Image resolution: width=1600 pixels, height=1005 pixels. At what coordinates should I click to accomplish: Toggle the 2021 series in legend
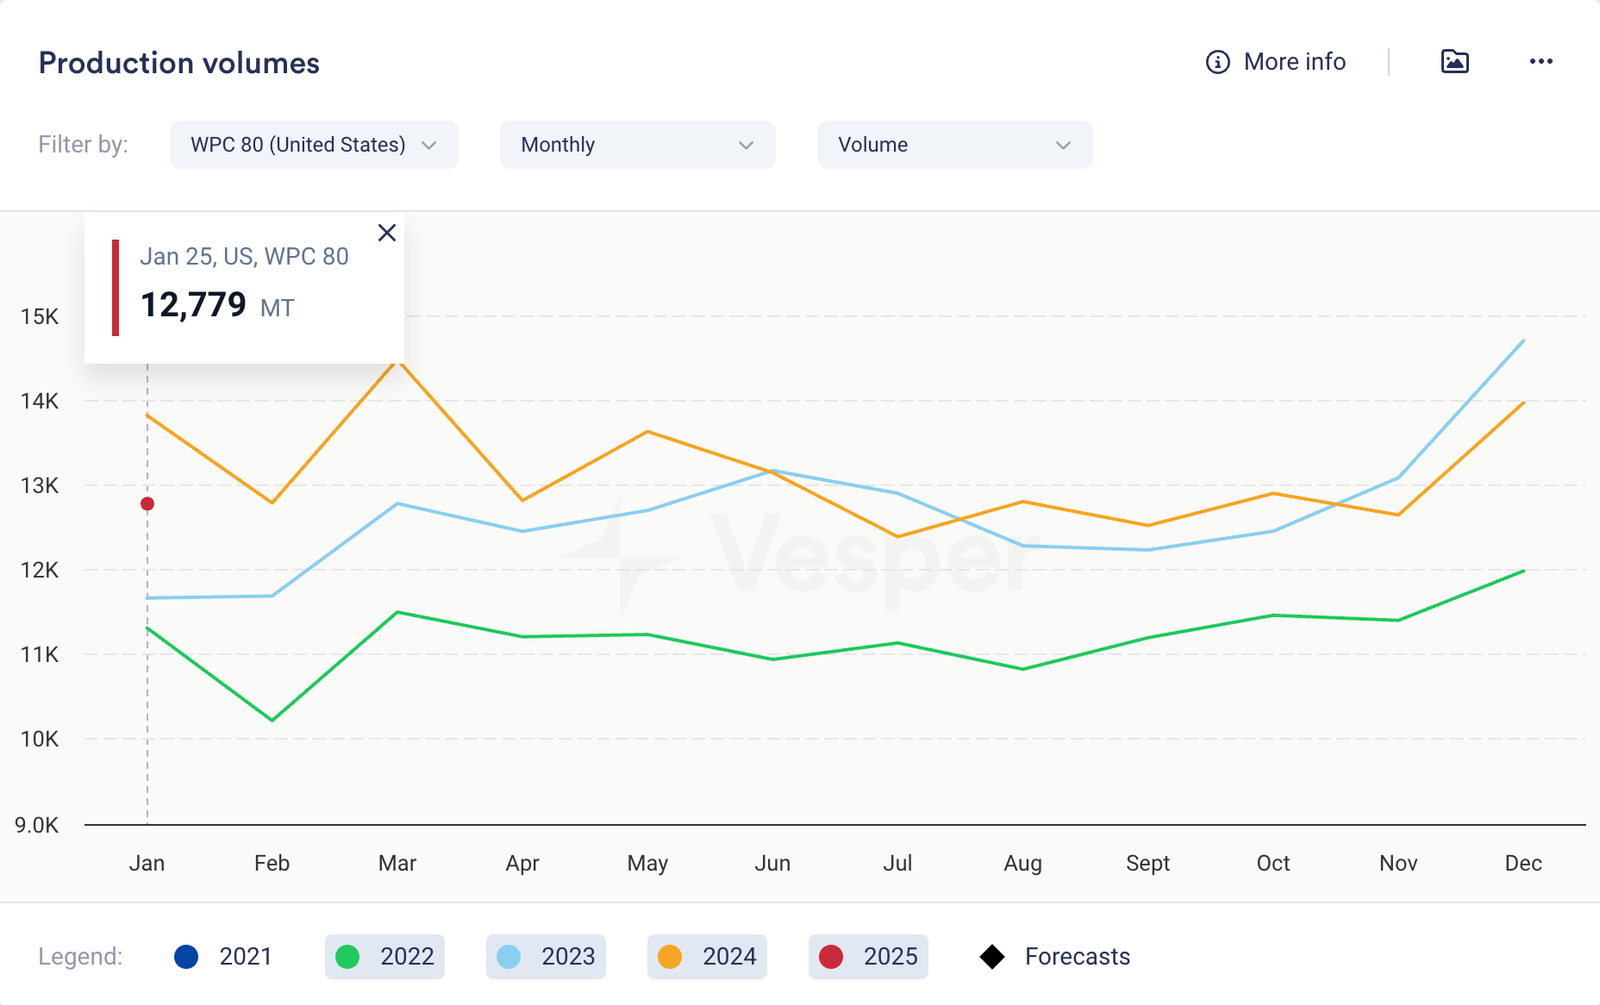click(x=223, y=957)
